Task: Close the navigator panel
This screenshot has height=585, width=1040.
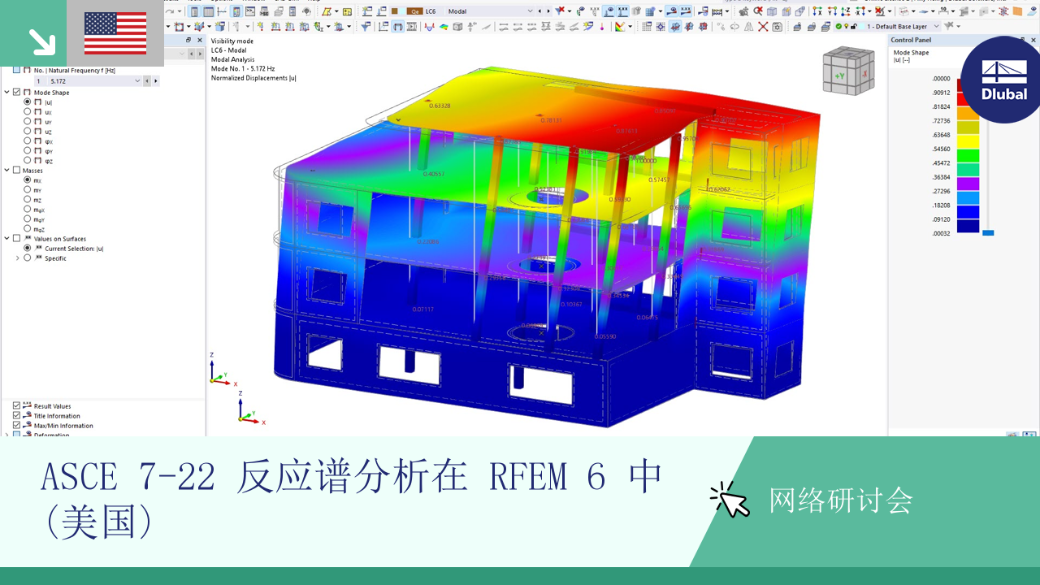Action: (200, 40)
